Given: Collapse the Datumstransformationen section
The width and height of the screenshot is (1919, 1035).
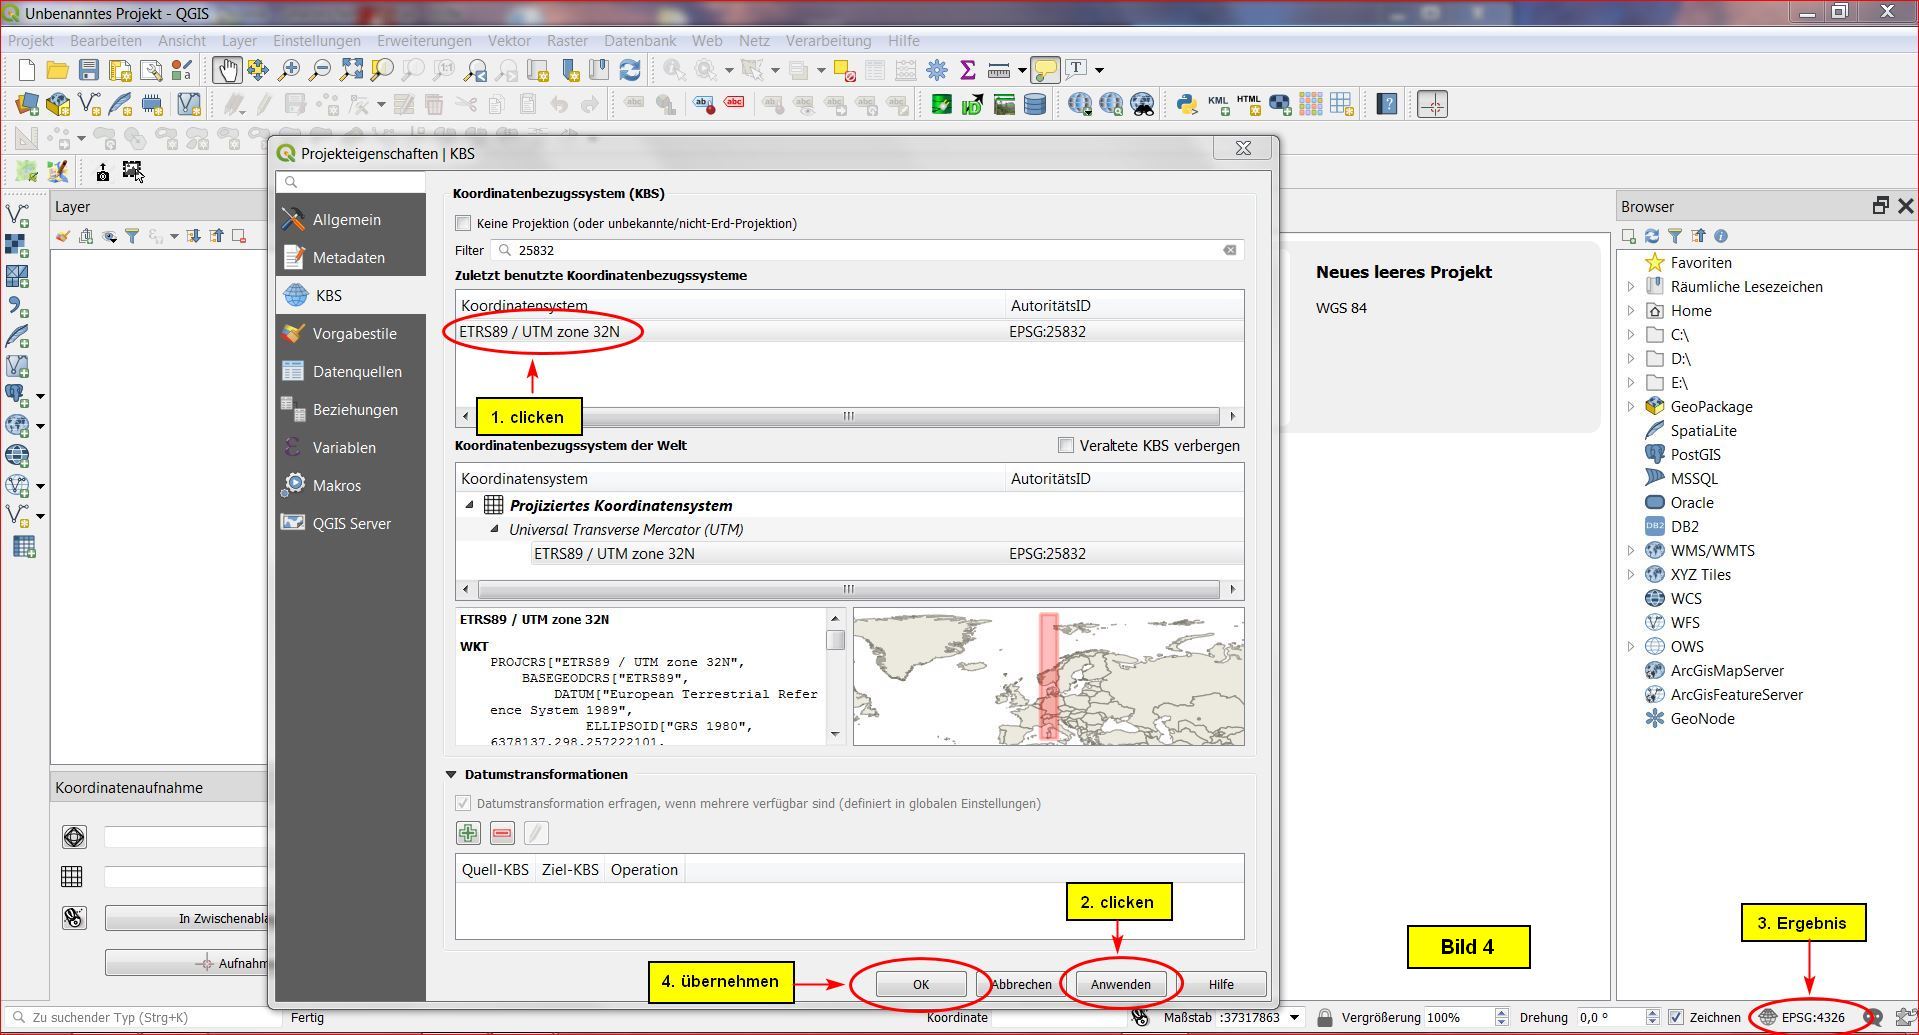Looking at the screenshot, I should tap(451, 774).
